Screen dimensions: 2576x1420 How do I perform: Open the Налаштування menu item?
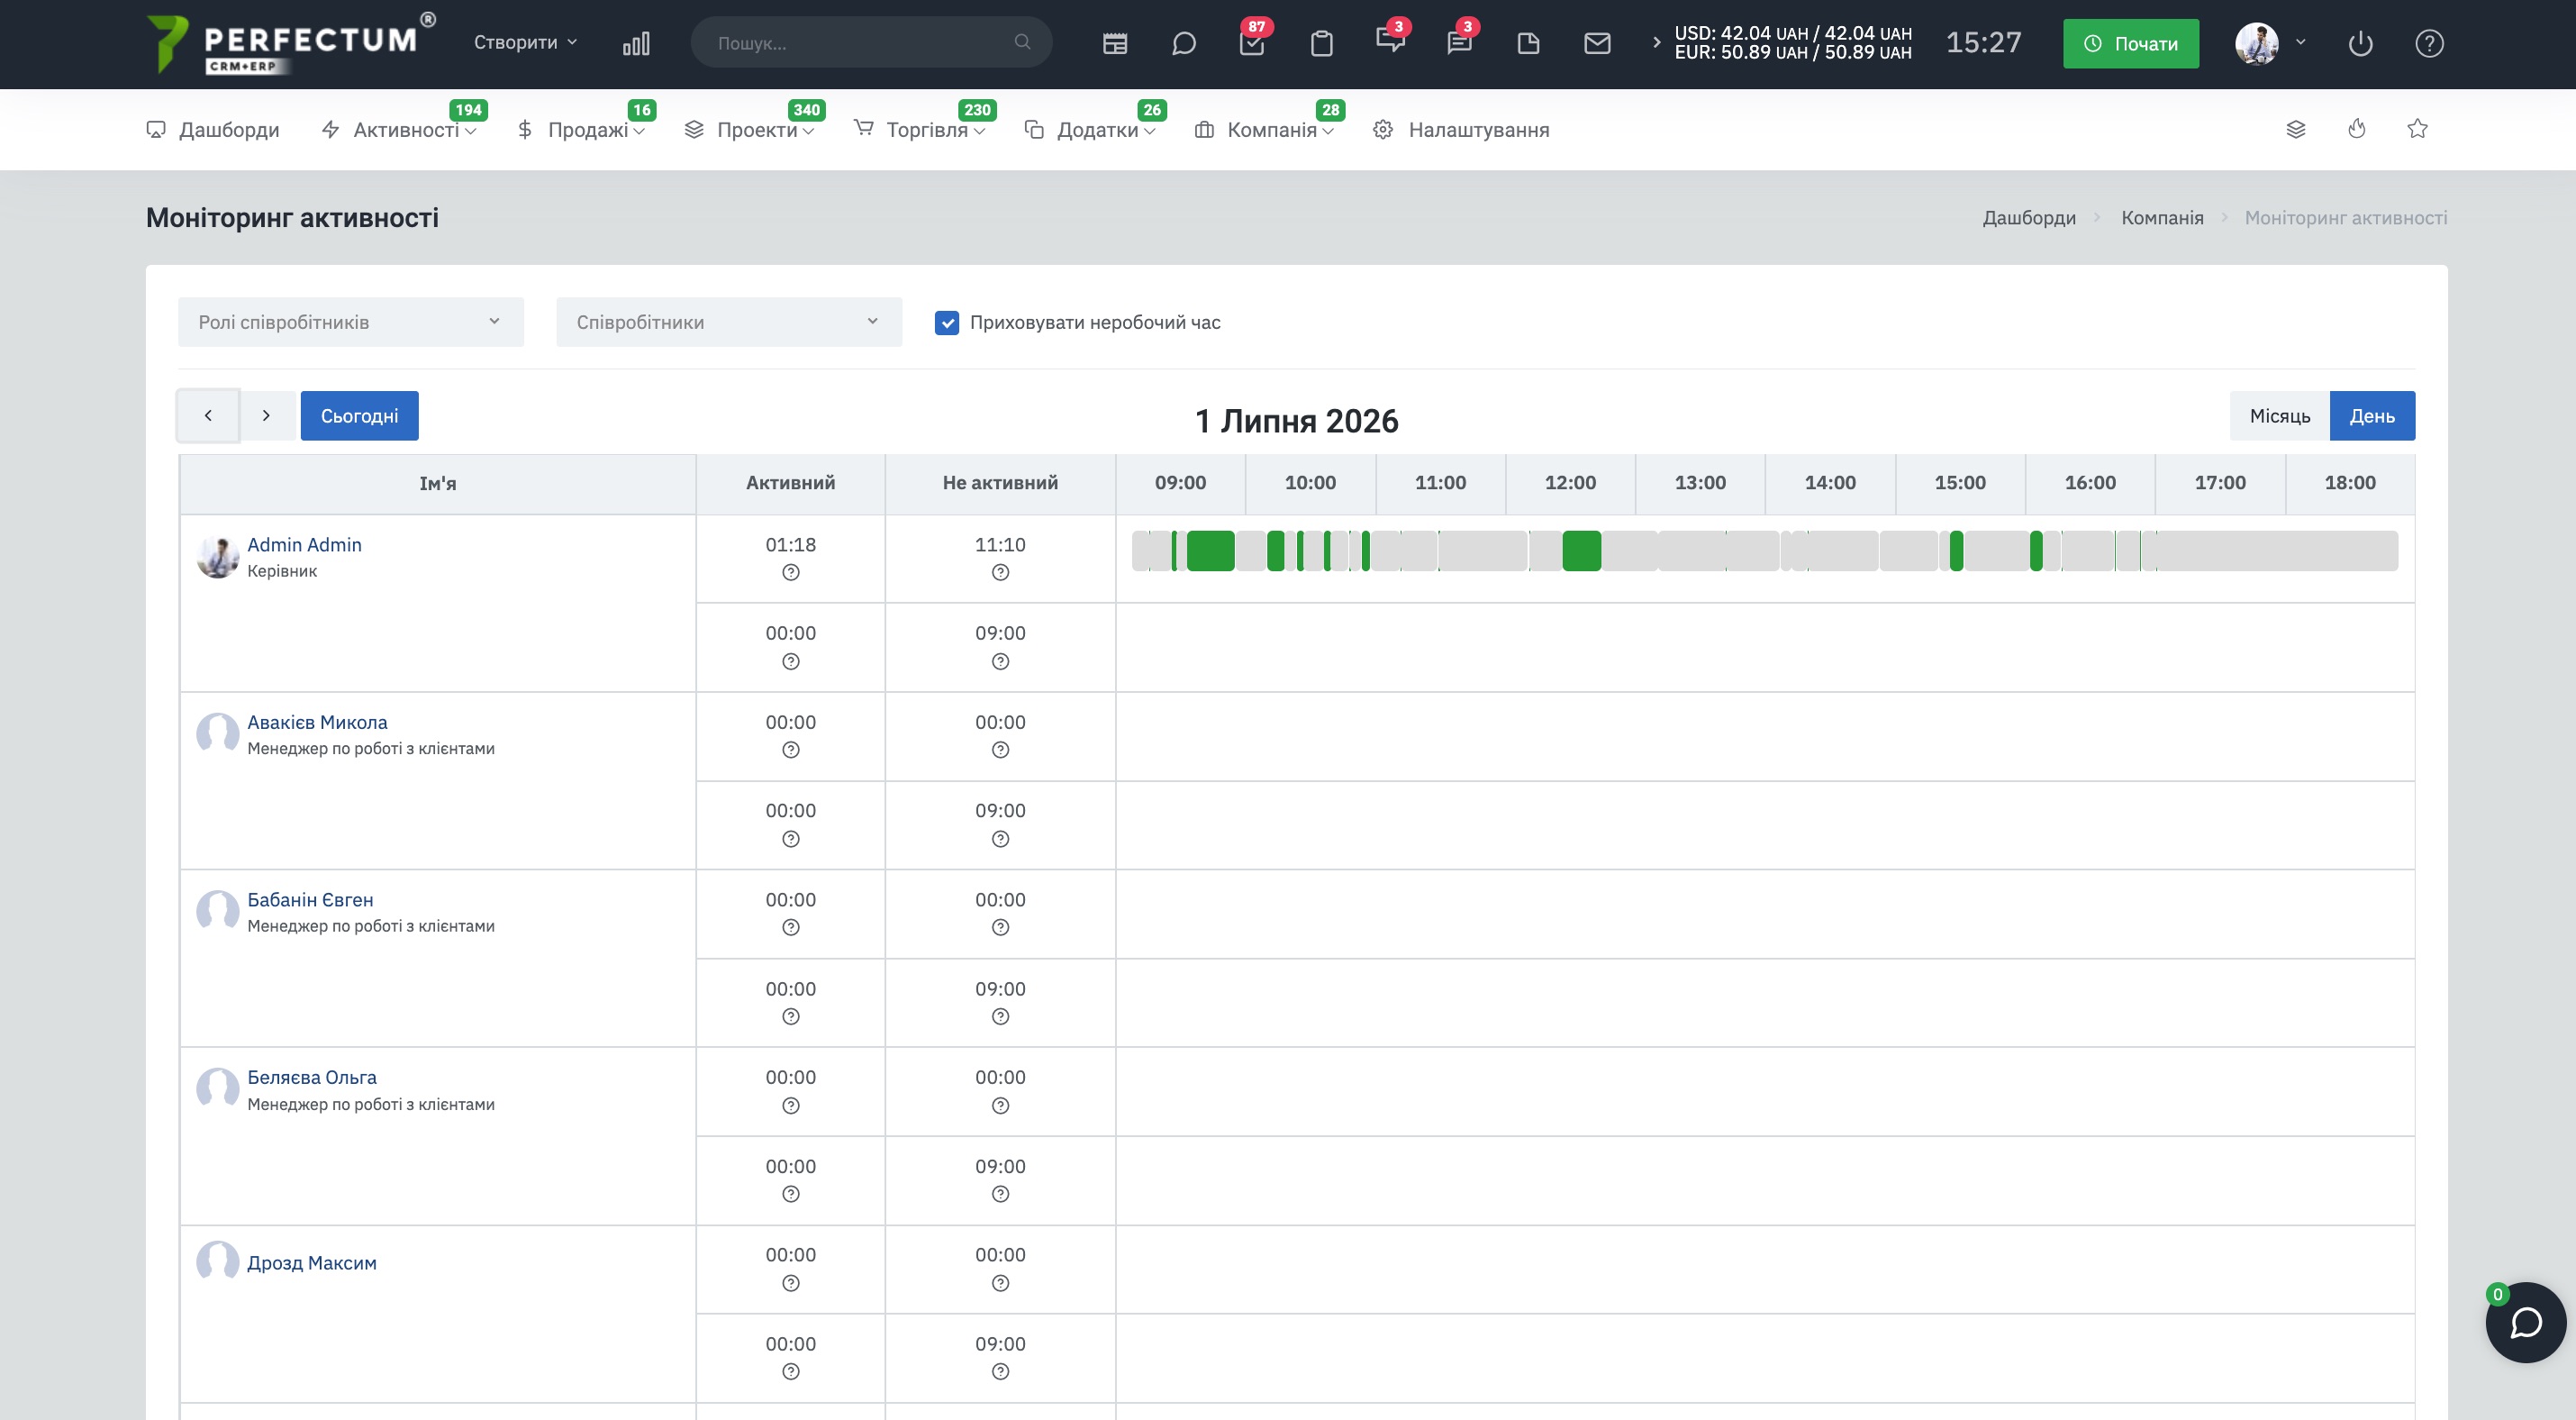click(x=1461, y=130)
